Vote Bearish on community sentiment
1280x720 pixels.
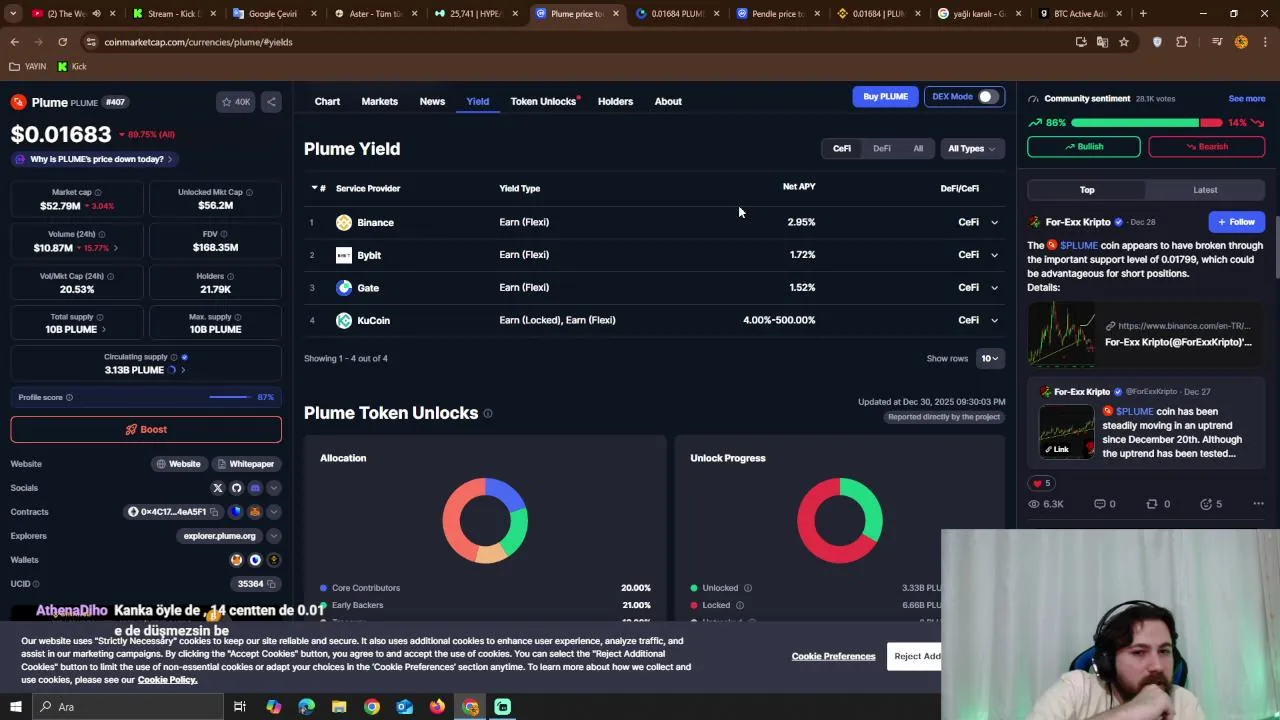[x=1207, y=147]
